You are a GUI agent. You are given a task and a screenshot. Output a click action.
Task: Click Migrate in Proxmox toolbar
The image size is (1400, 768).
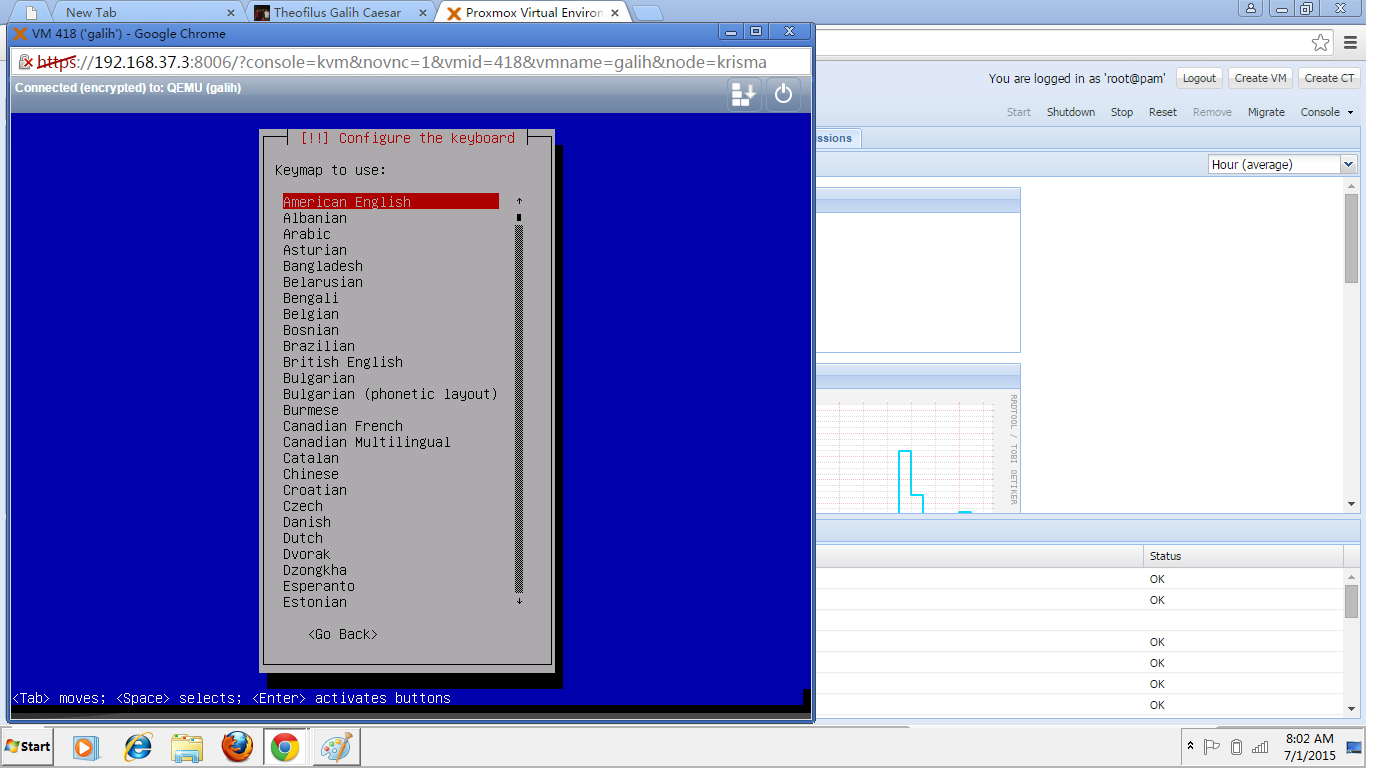coord(1266,112)
